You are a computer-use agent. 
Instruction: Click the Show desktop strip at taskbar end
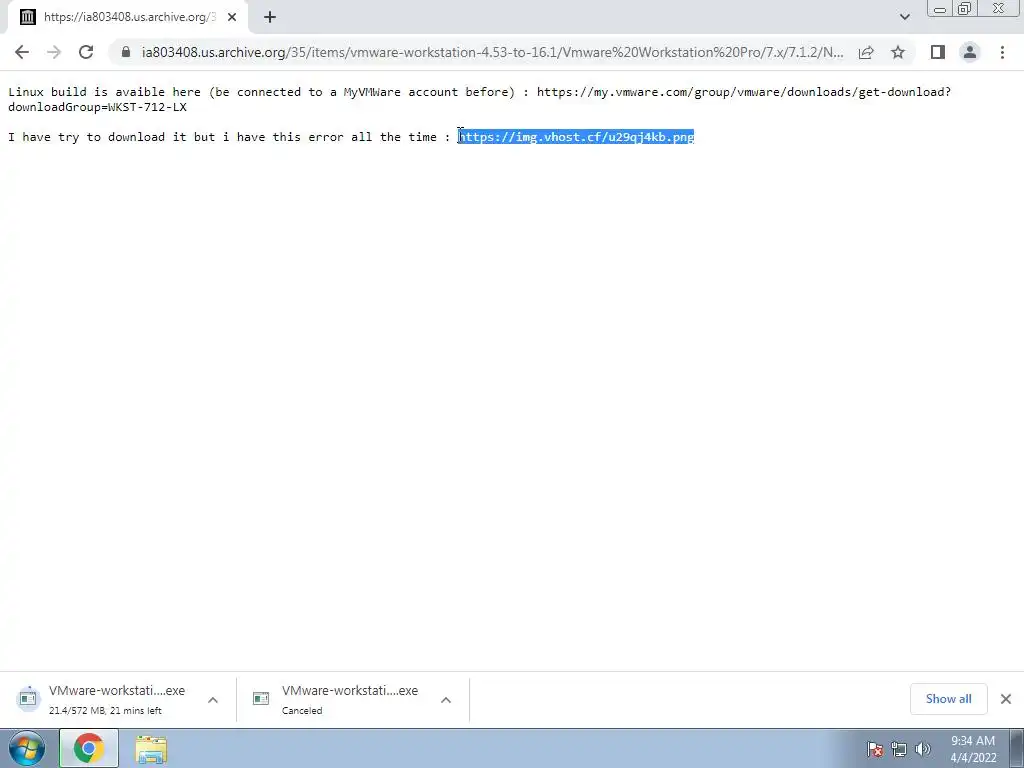1017,748
